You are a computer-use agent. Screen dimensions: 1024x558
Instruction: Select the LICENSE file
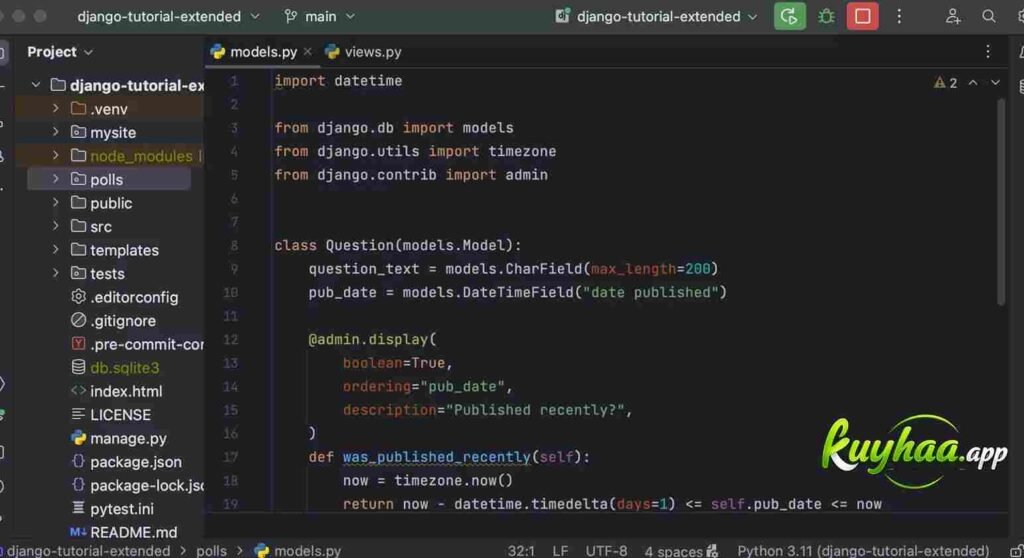[110, 415]
